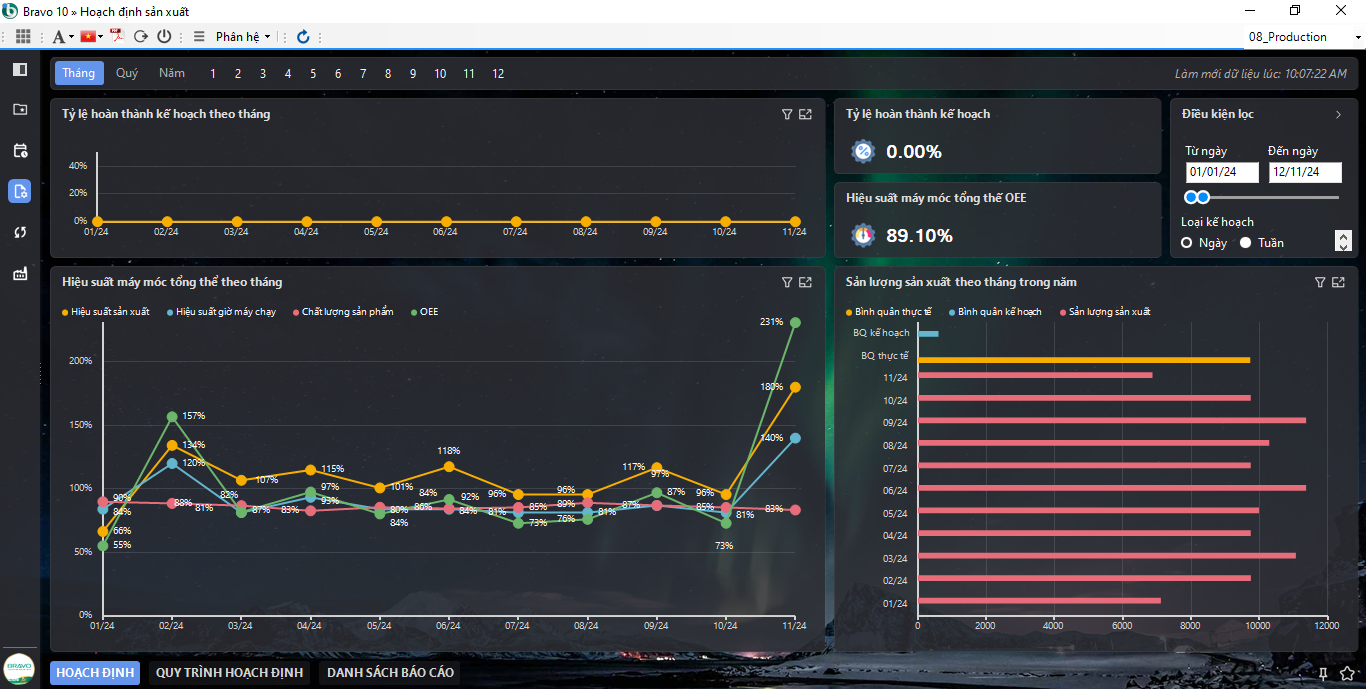Open the 'Phân hệ' dropdown menu

(242, 36)
